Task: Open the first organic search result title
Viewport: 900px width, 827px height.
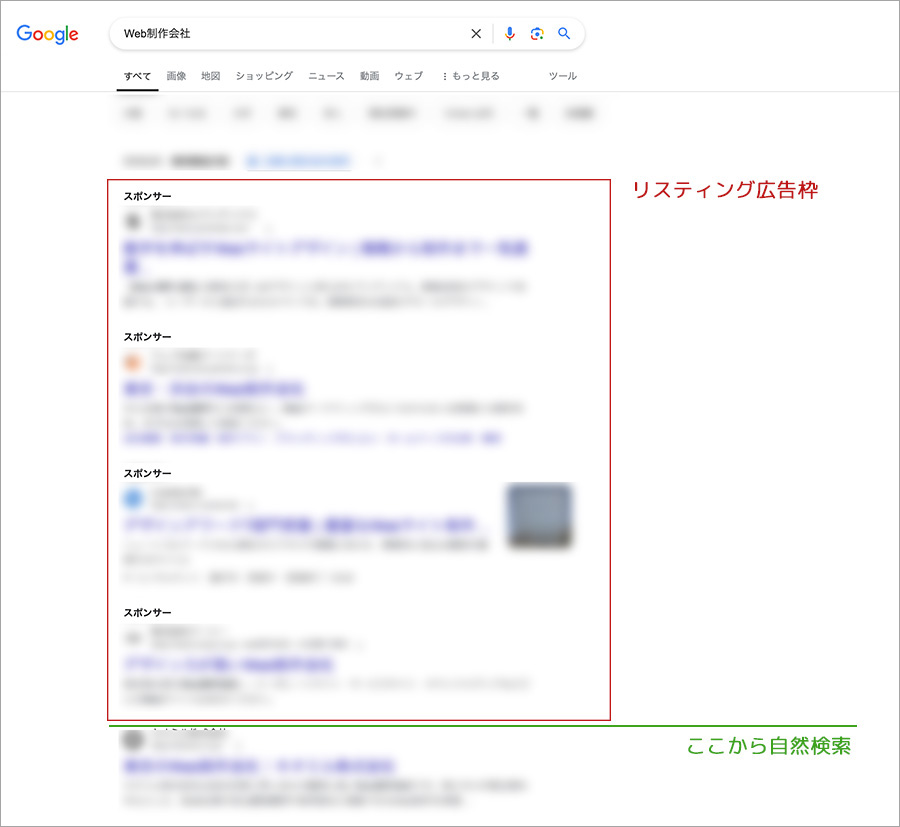Action: (259, 766)
